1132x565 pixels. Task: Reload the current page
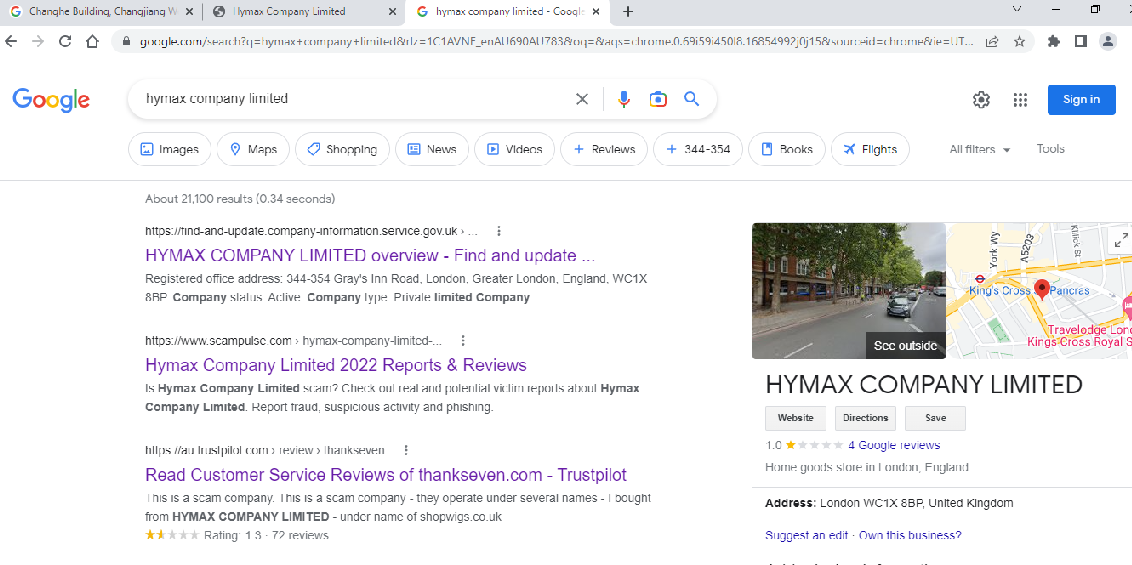pos(65,41)
